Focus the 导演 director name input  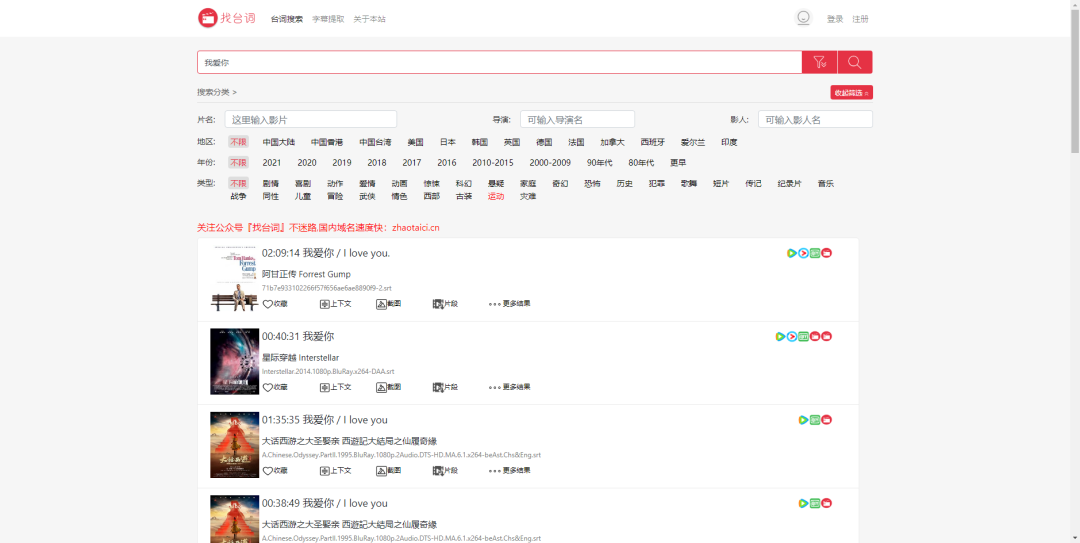click(x=577, y=119)
